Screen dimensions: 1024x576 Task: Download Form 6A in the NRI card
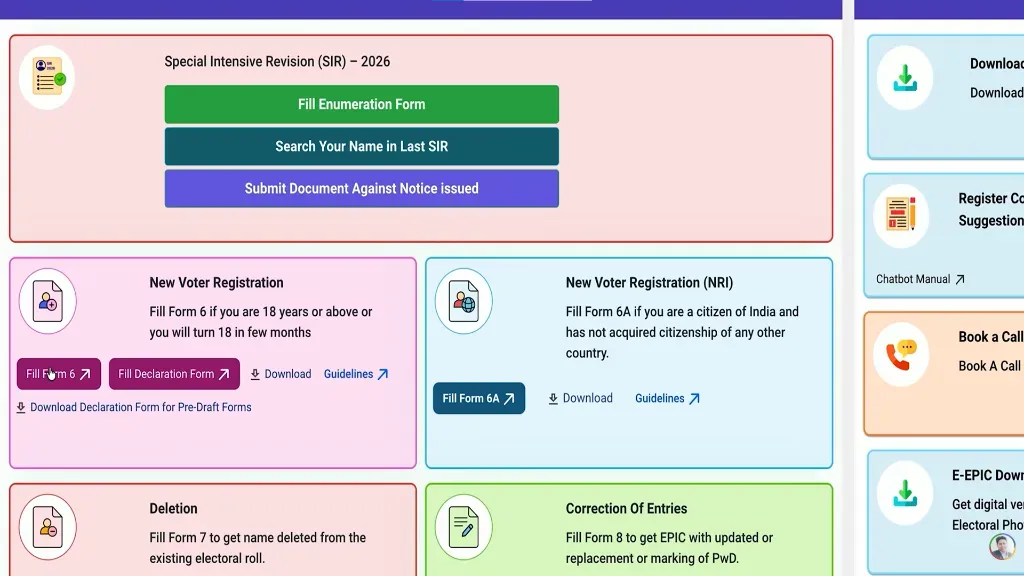pos(580,398)
